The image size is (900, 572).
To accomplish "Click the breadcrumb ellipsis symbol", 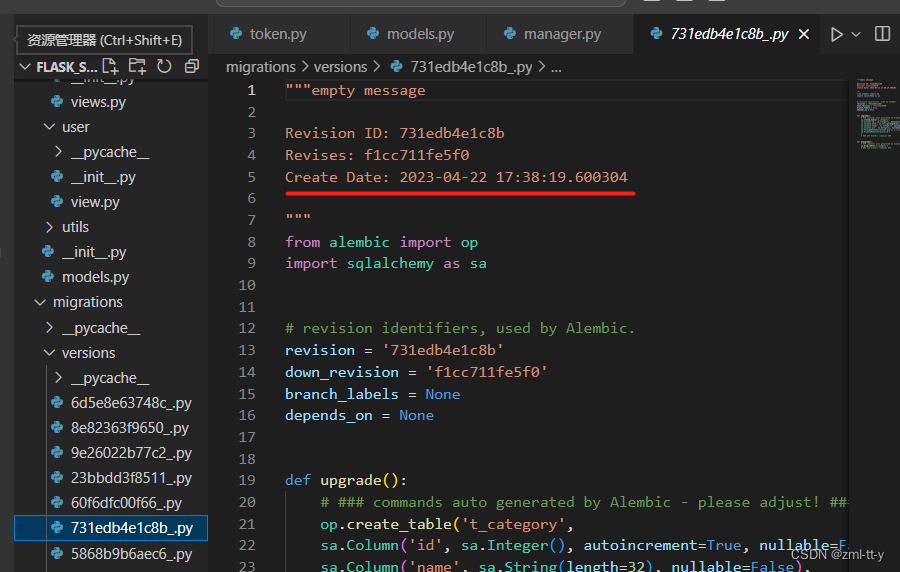I will 556,68.
